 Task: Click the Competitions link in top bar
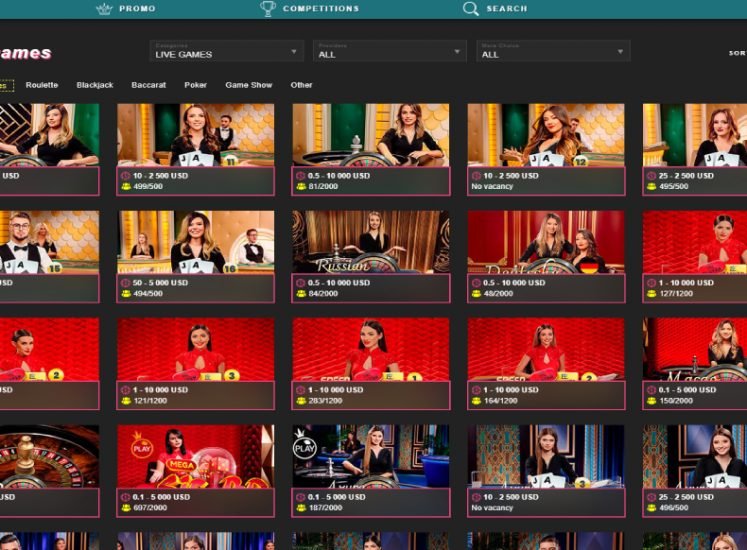[320, 9]
